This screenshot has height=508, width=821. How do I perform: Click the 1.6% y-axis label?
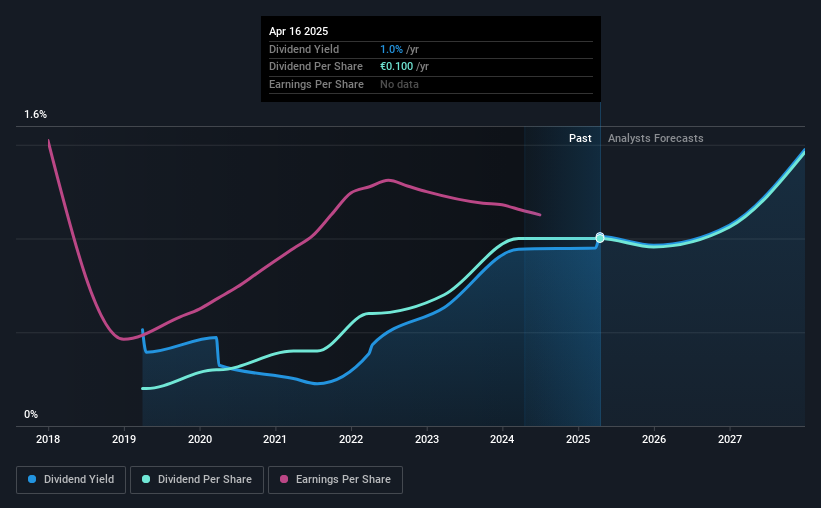[36, 115]
